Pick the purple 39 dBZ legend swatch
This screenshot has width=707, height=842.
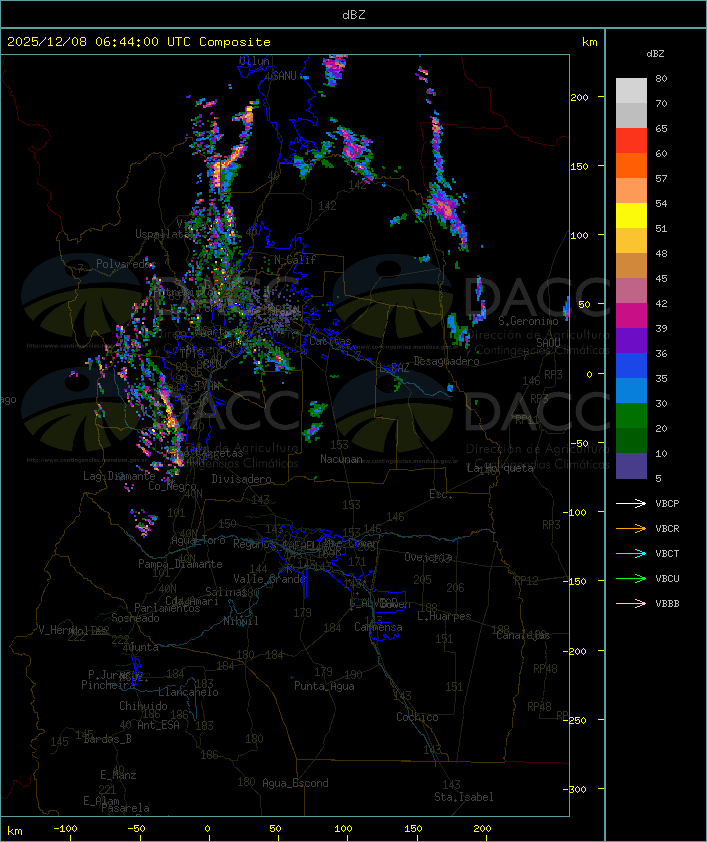pyautogui.click(x=631, y=340)
